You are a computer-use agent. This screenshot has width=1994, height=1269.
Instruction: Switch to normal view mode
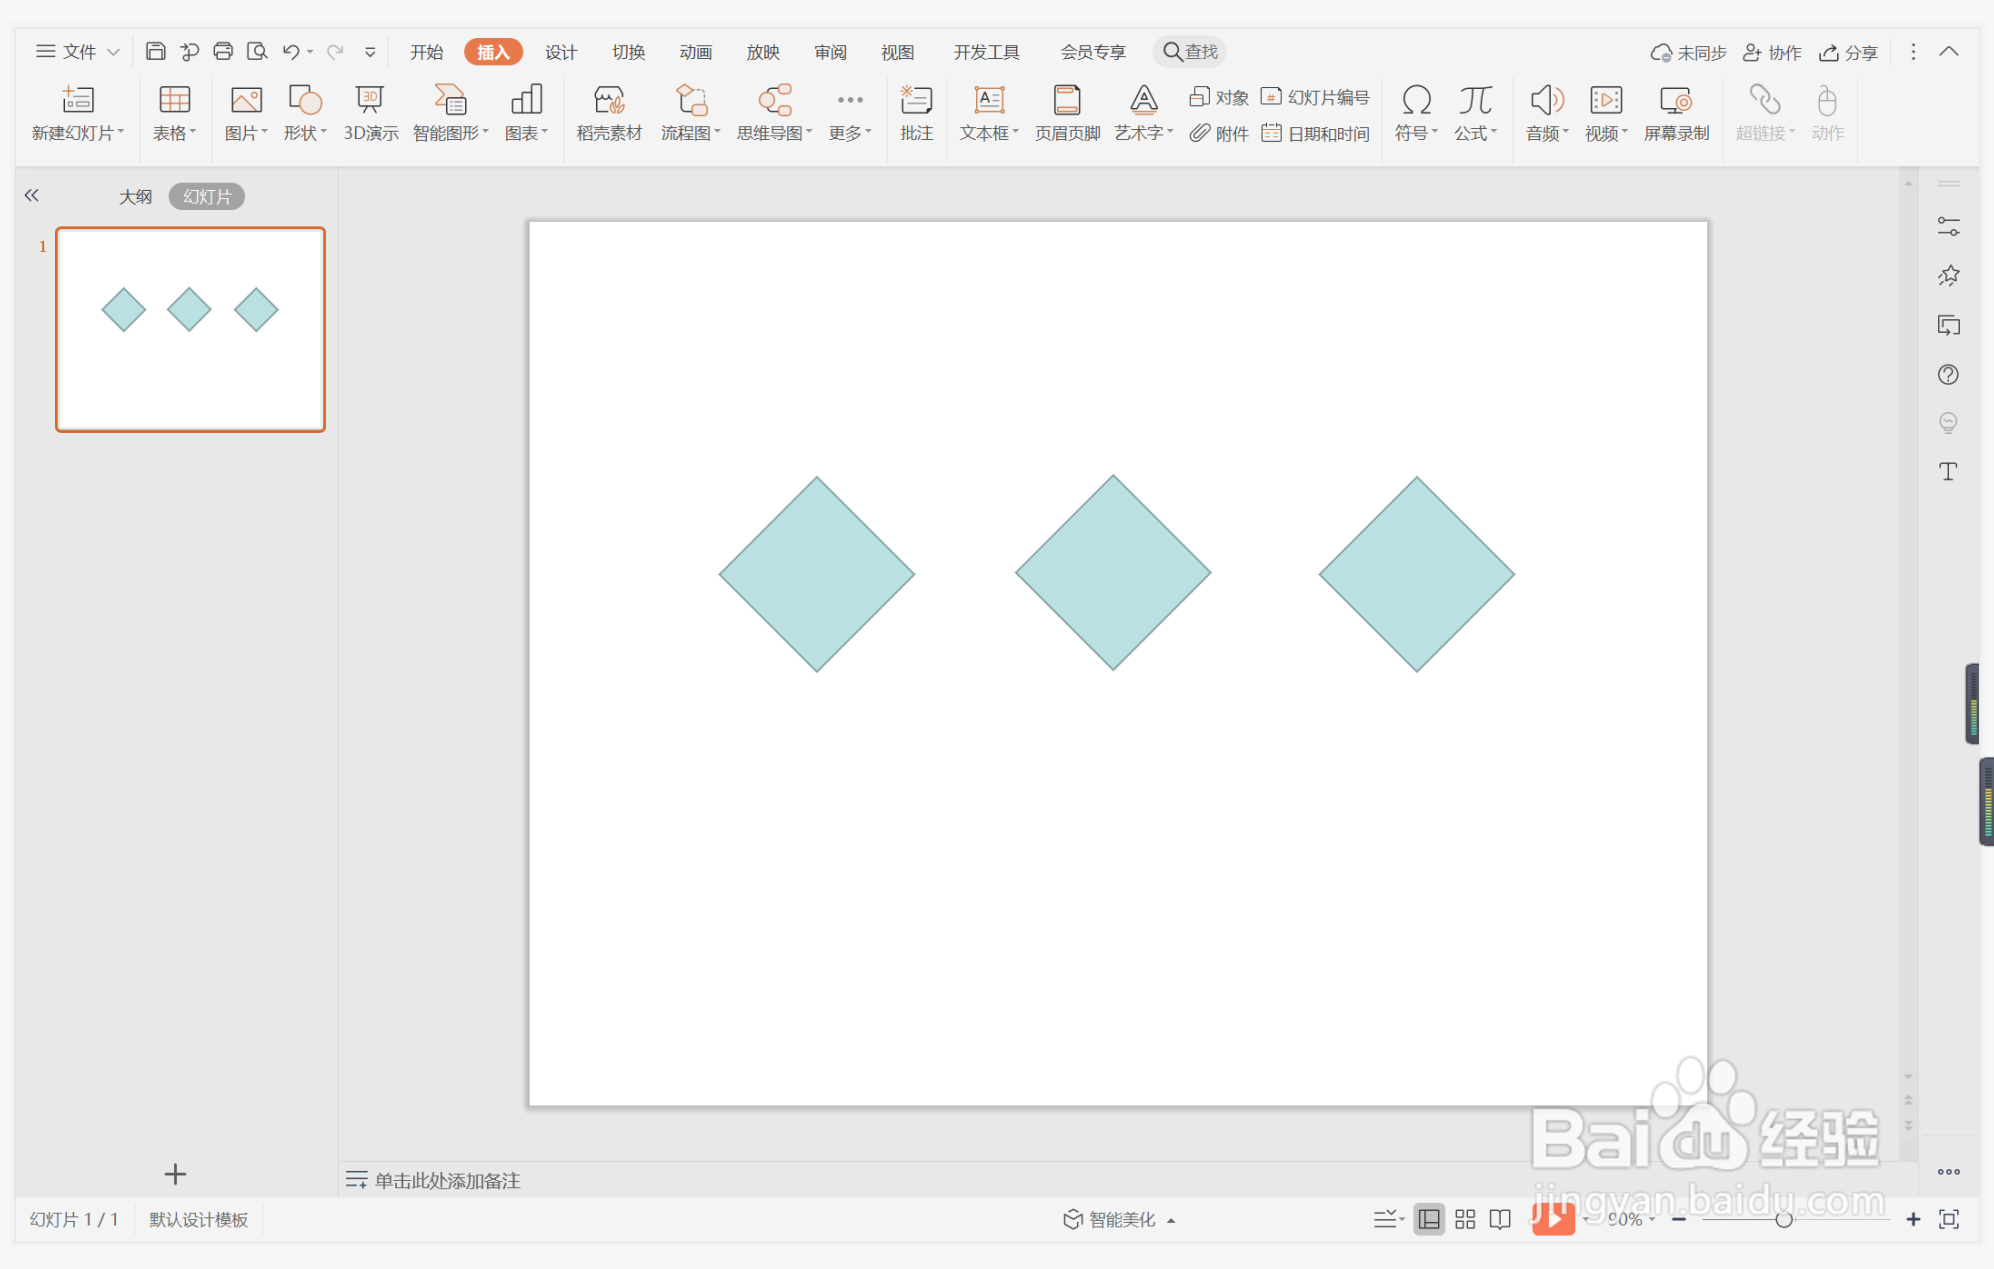point(1429,1219)
